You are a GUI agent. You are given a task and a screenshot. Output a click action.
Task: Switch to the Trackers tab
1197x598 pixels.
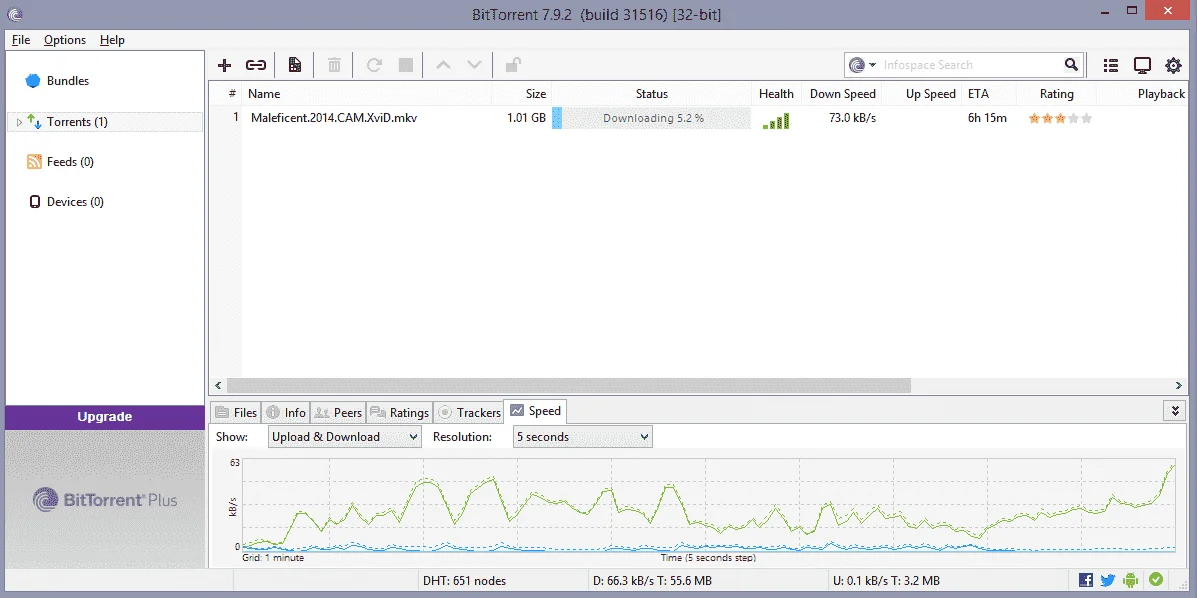pos(469,412)
